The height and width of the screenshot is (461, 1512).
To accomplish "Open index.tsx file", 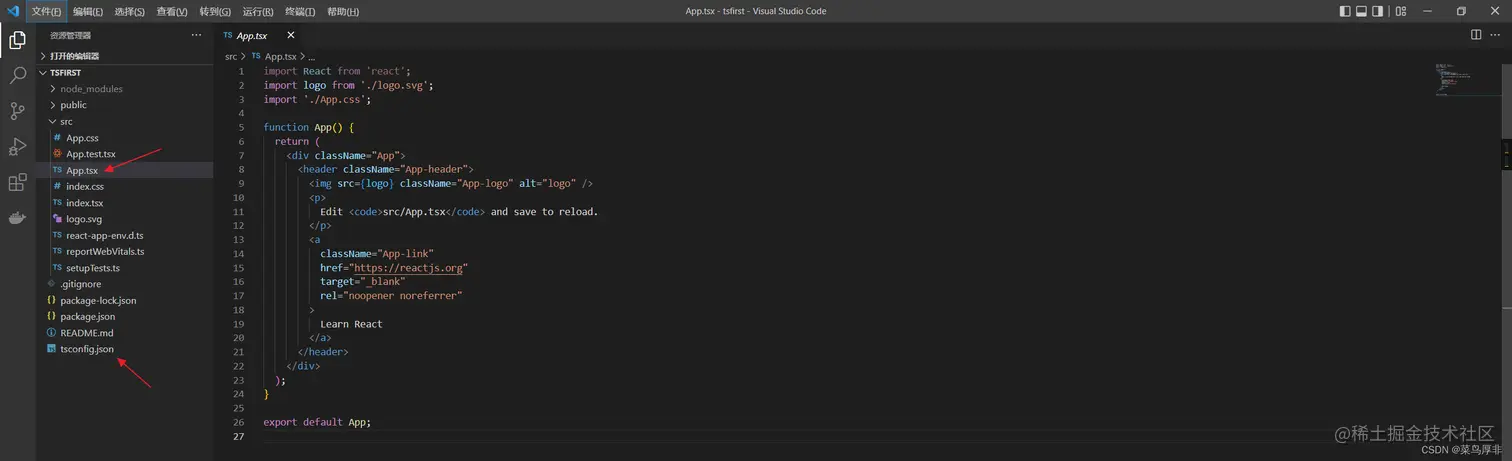I will 125,203.
